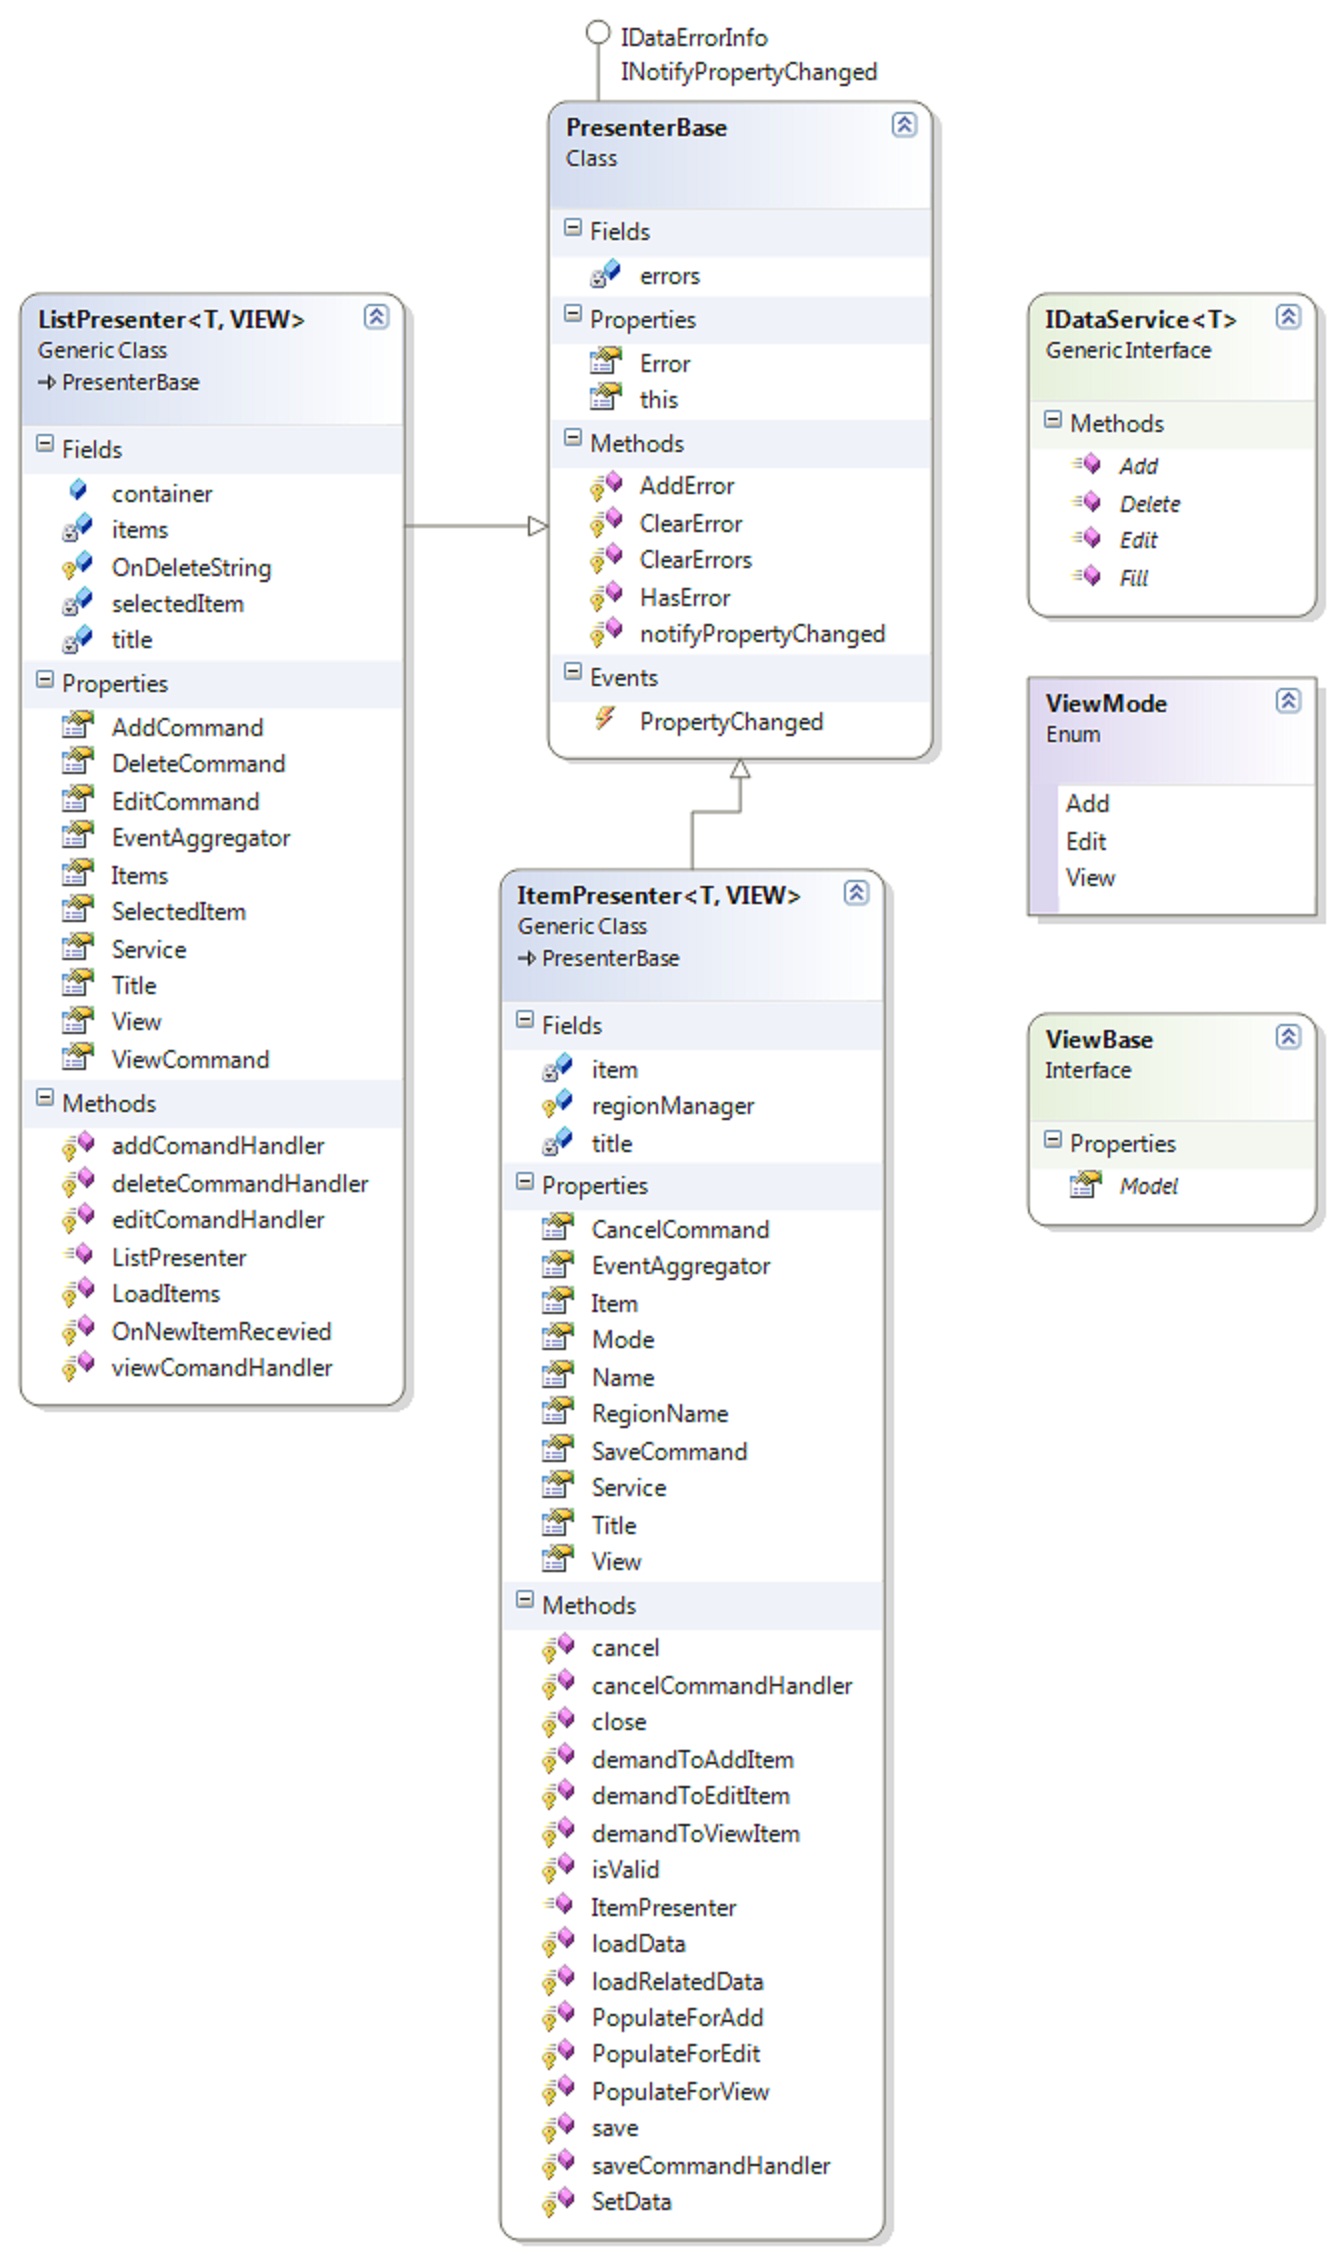Click the interface lollipop circle above PresenterBase
The height and width of the screenshot is (2256, 1334).
pyautogui.click(x=598, y=33)
